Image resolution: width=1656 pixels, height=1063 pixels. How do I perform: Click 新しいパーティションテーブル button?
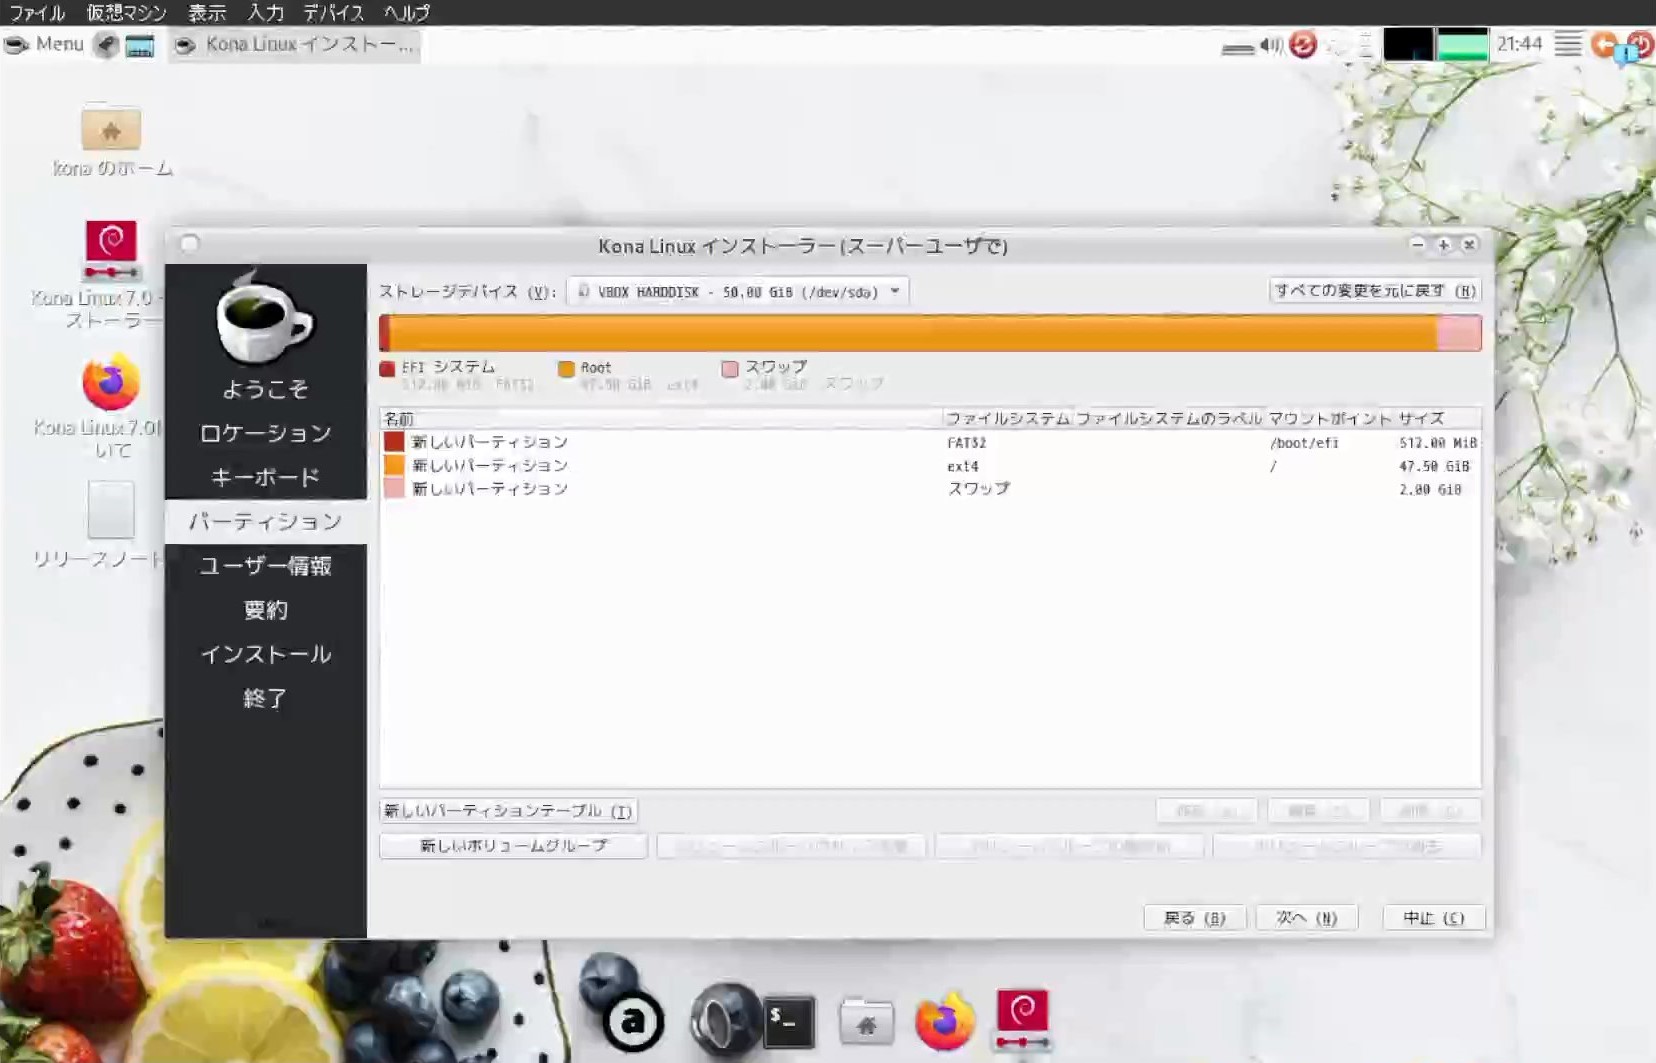click(x=508, y=810)
